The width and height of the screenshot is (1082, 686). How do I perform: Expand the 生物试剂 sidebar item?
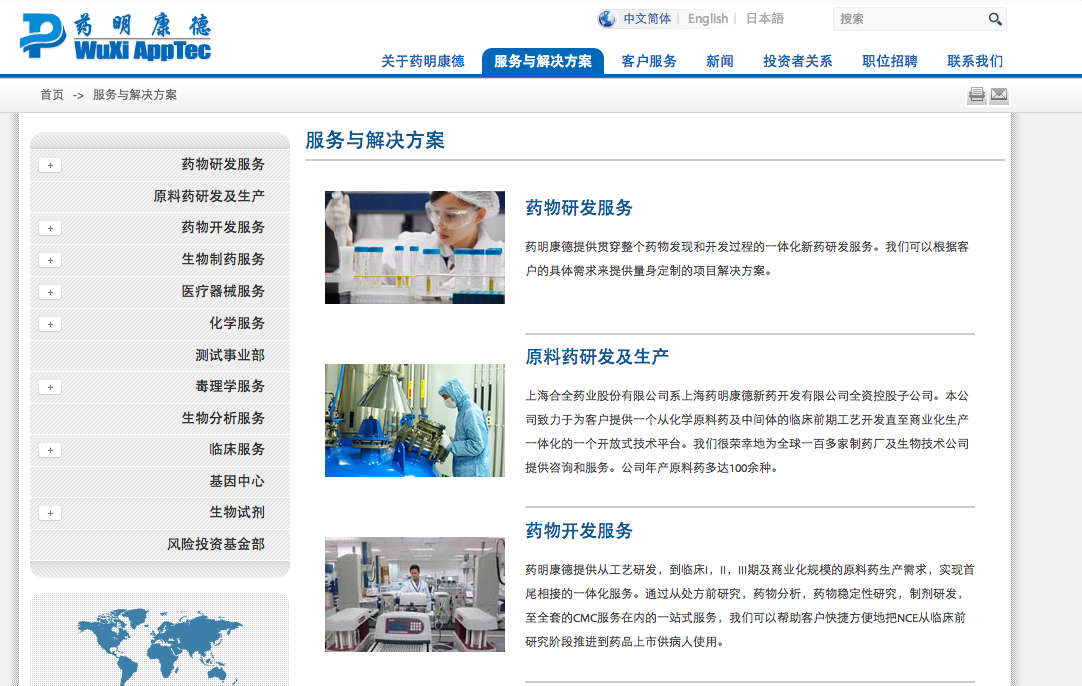pyautogui.click(x=50, y=513)
